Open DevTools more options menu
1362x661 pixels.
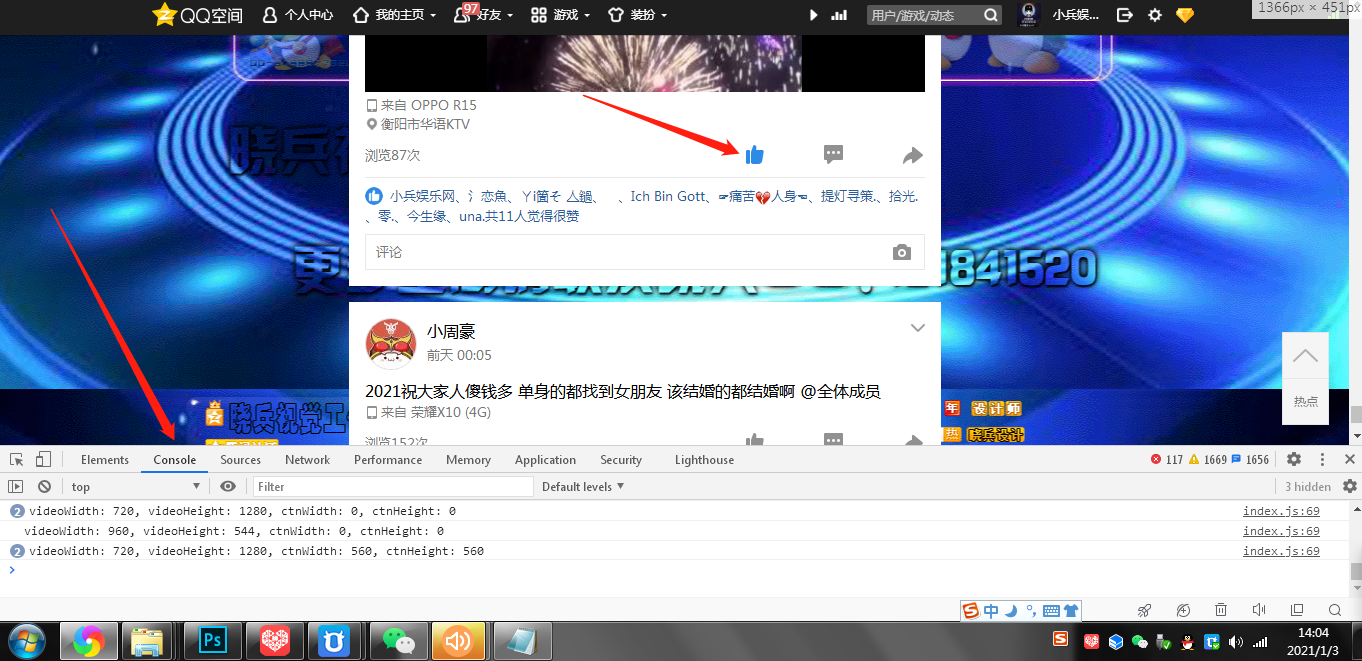1322,459
